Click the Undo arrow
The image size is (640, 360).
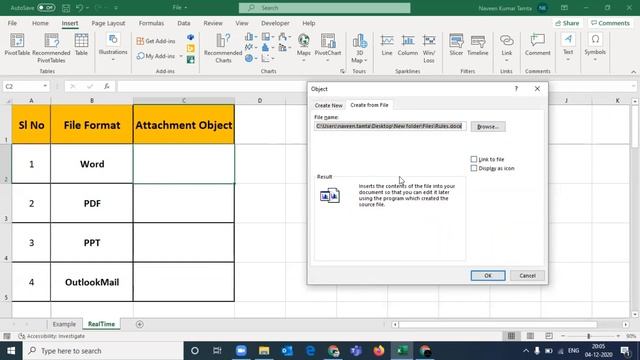(x=80, y=8)
